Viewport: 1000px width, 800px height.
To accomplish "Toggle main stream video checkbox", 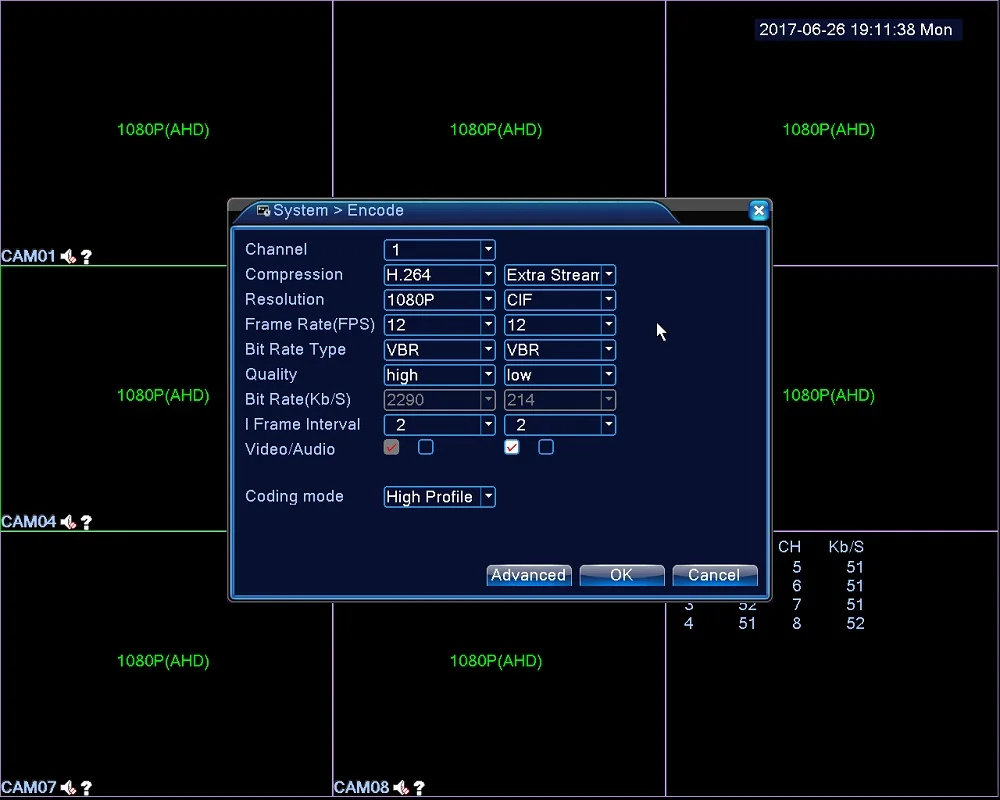I will pyautogui.click(x=392, y=447).
